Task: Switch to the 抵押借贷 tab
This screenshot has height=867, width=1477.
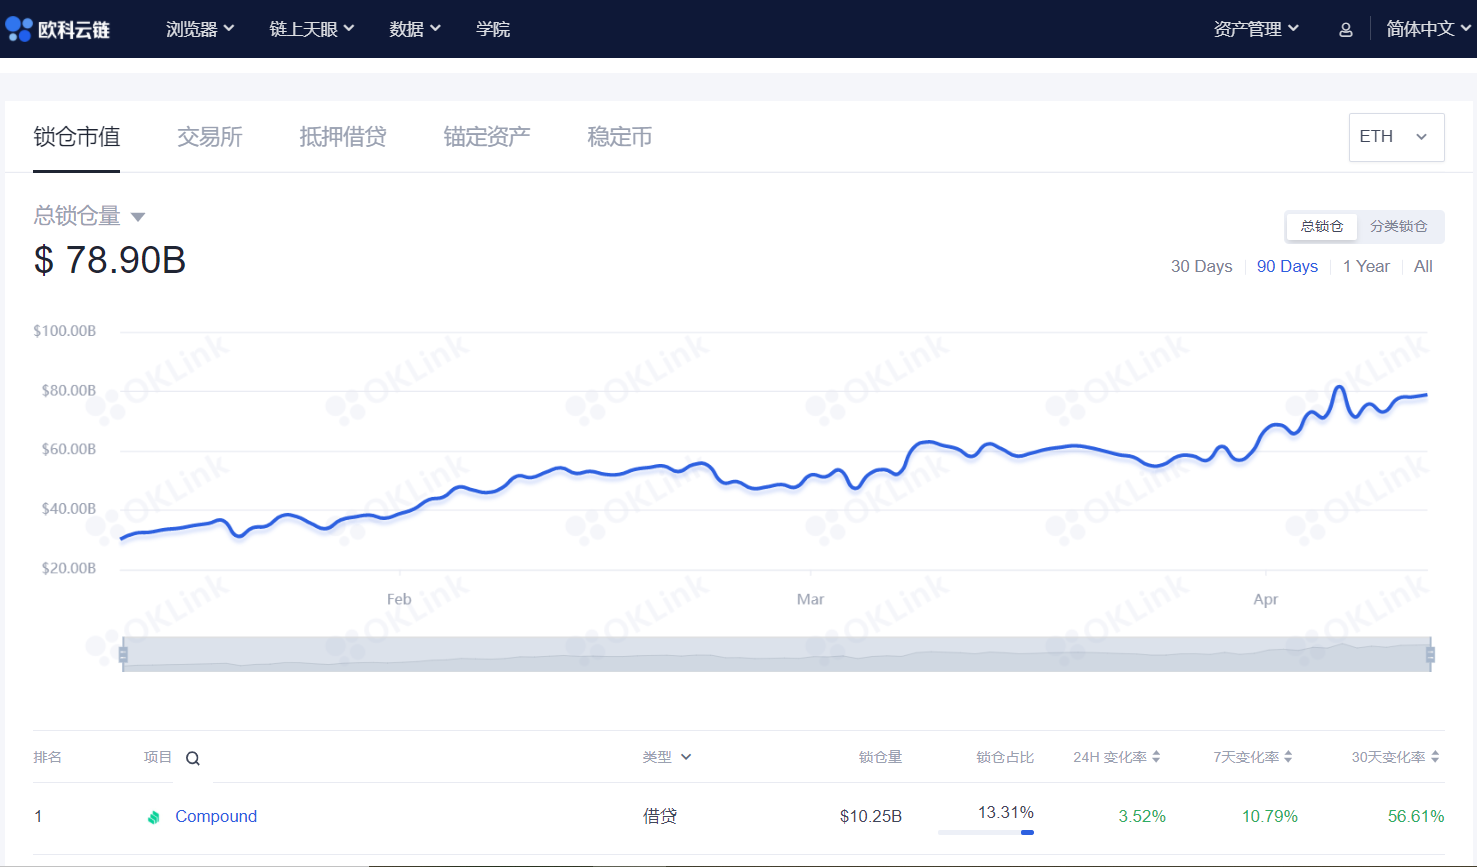Action: point(343,137)
